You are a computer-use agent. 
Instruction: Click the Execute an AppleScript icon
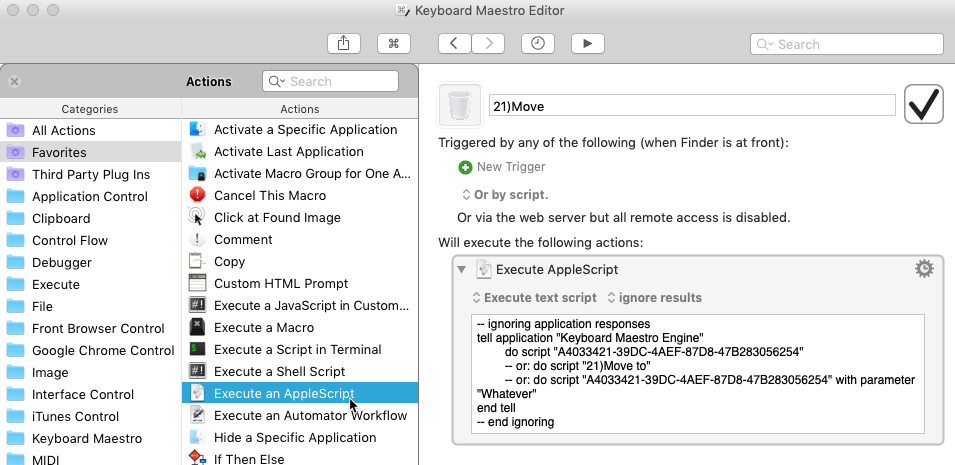[197, 393]
